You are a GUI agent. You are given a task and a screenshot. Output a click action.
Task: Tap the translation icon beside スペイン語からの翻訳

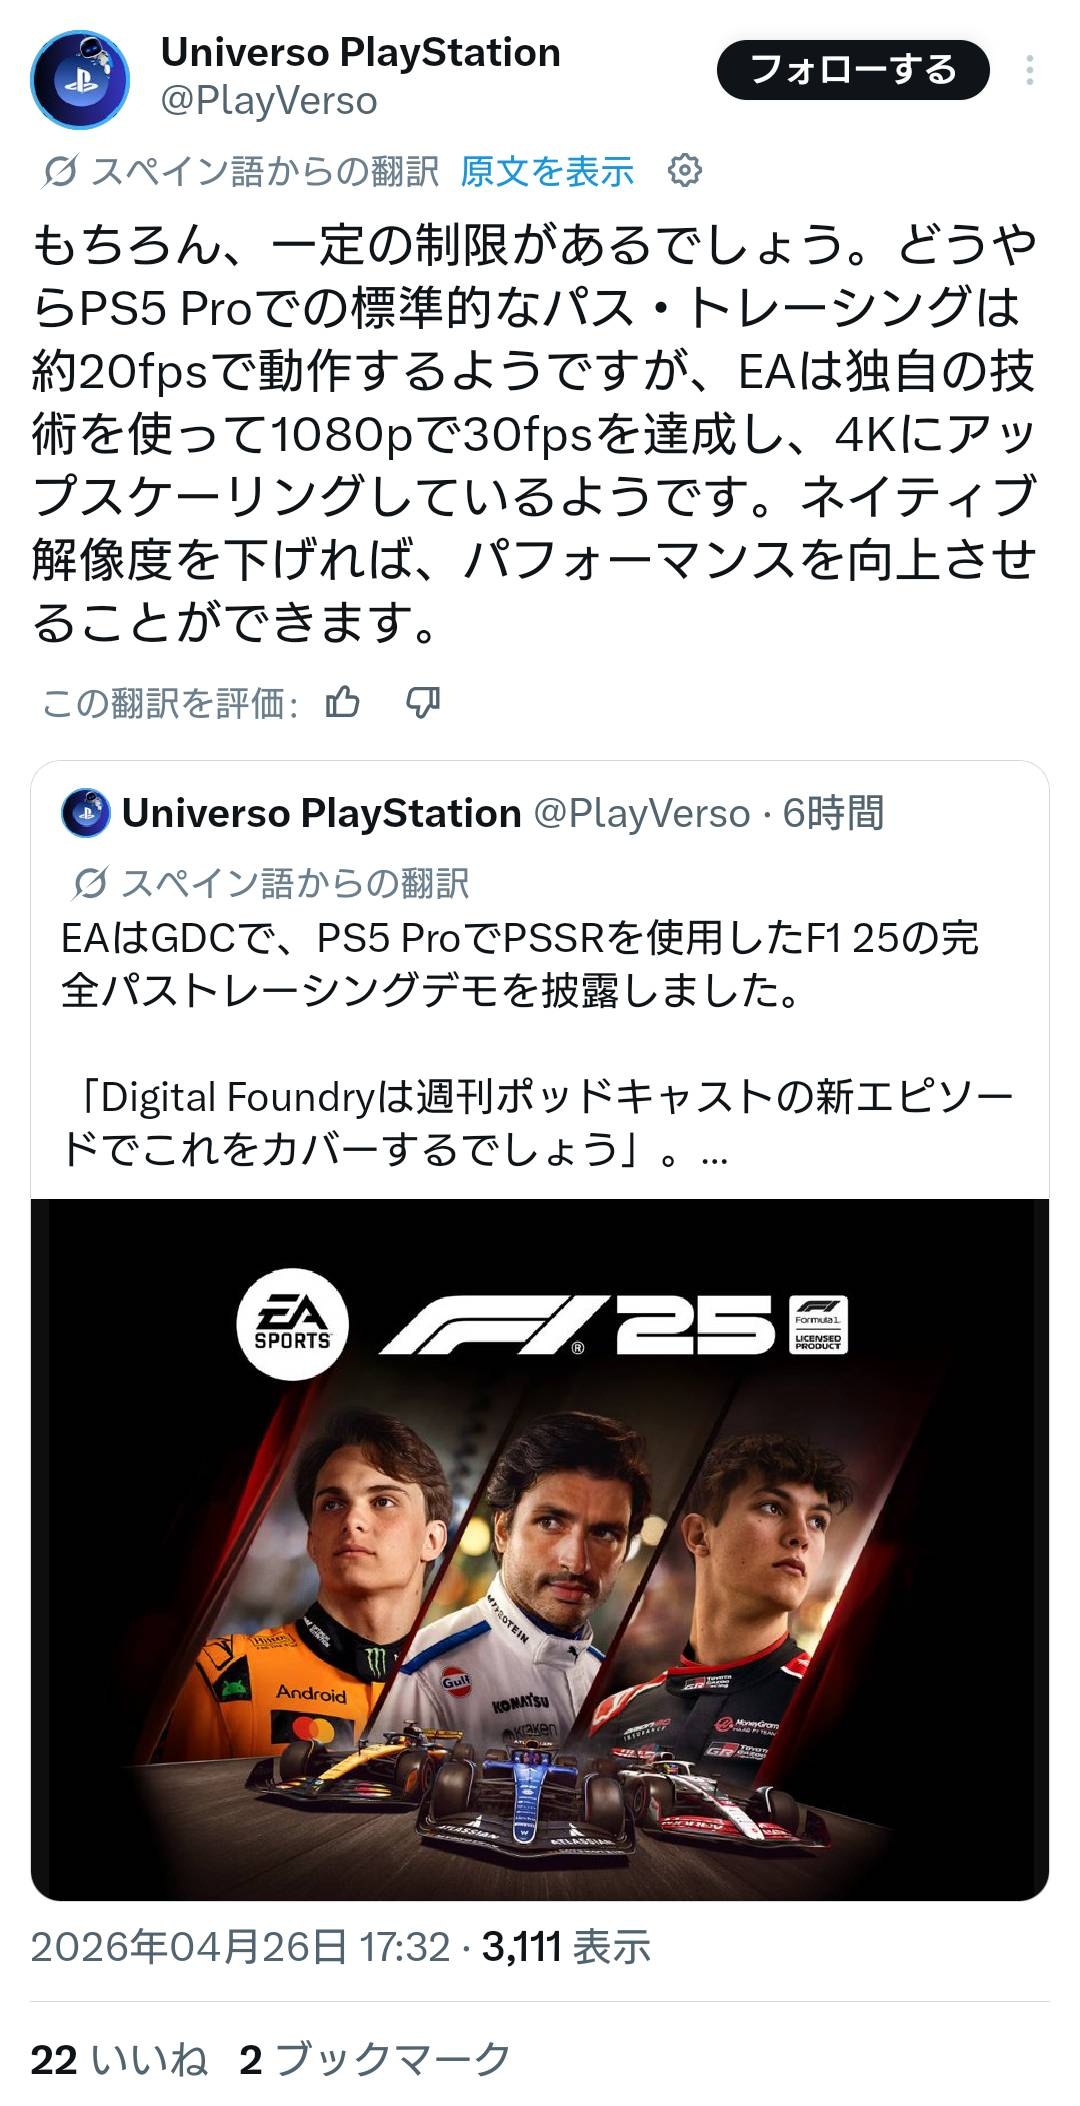click(x=59, y=172)
